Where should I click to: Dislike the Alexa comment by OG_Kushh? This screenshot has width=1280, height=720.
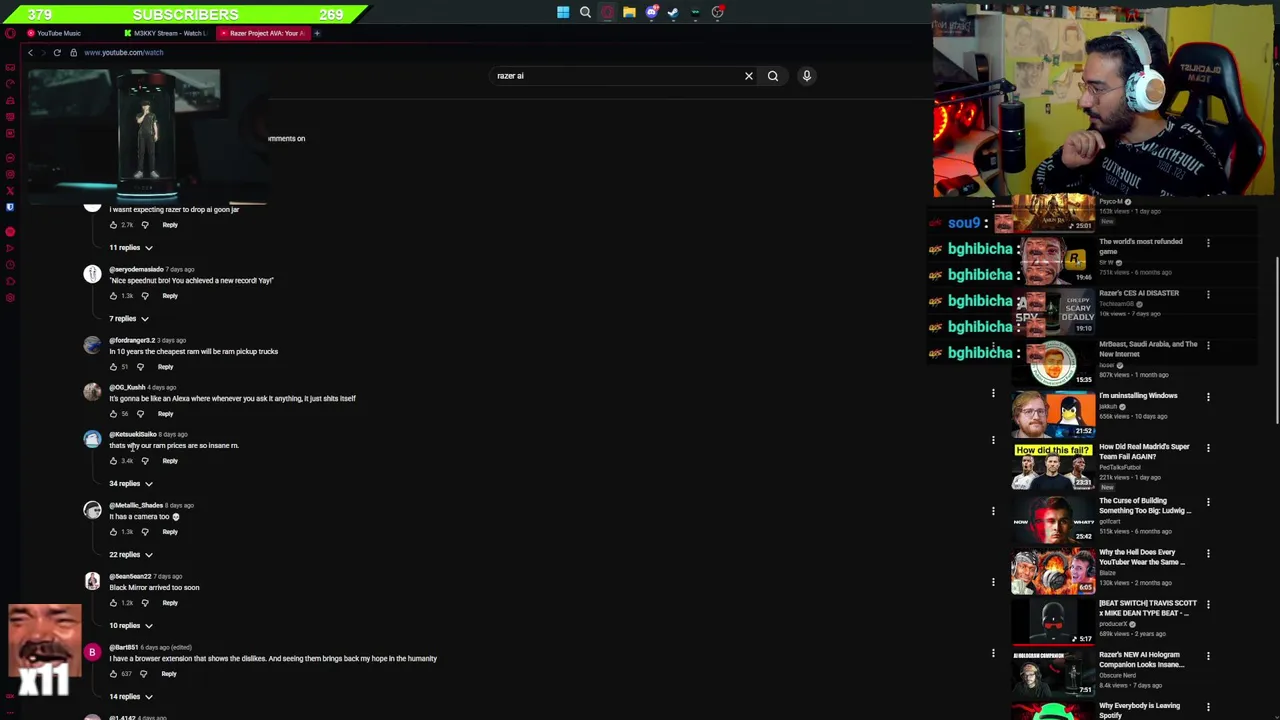click(140, 414)
